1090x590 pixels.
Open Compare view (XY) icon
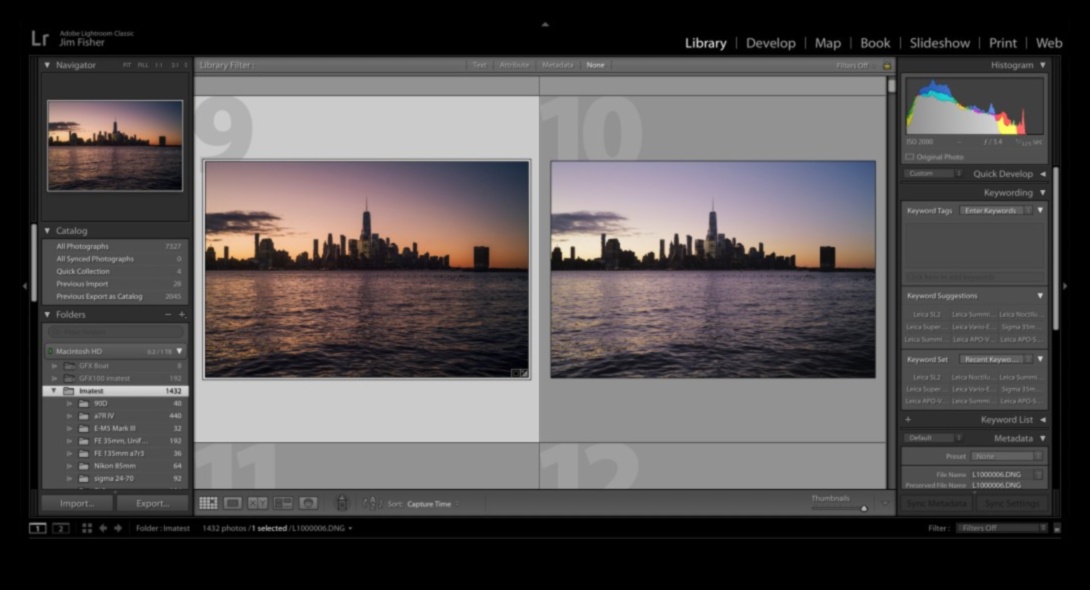coord(258,503)
